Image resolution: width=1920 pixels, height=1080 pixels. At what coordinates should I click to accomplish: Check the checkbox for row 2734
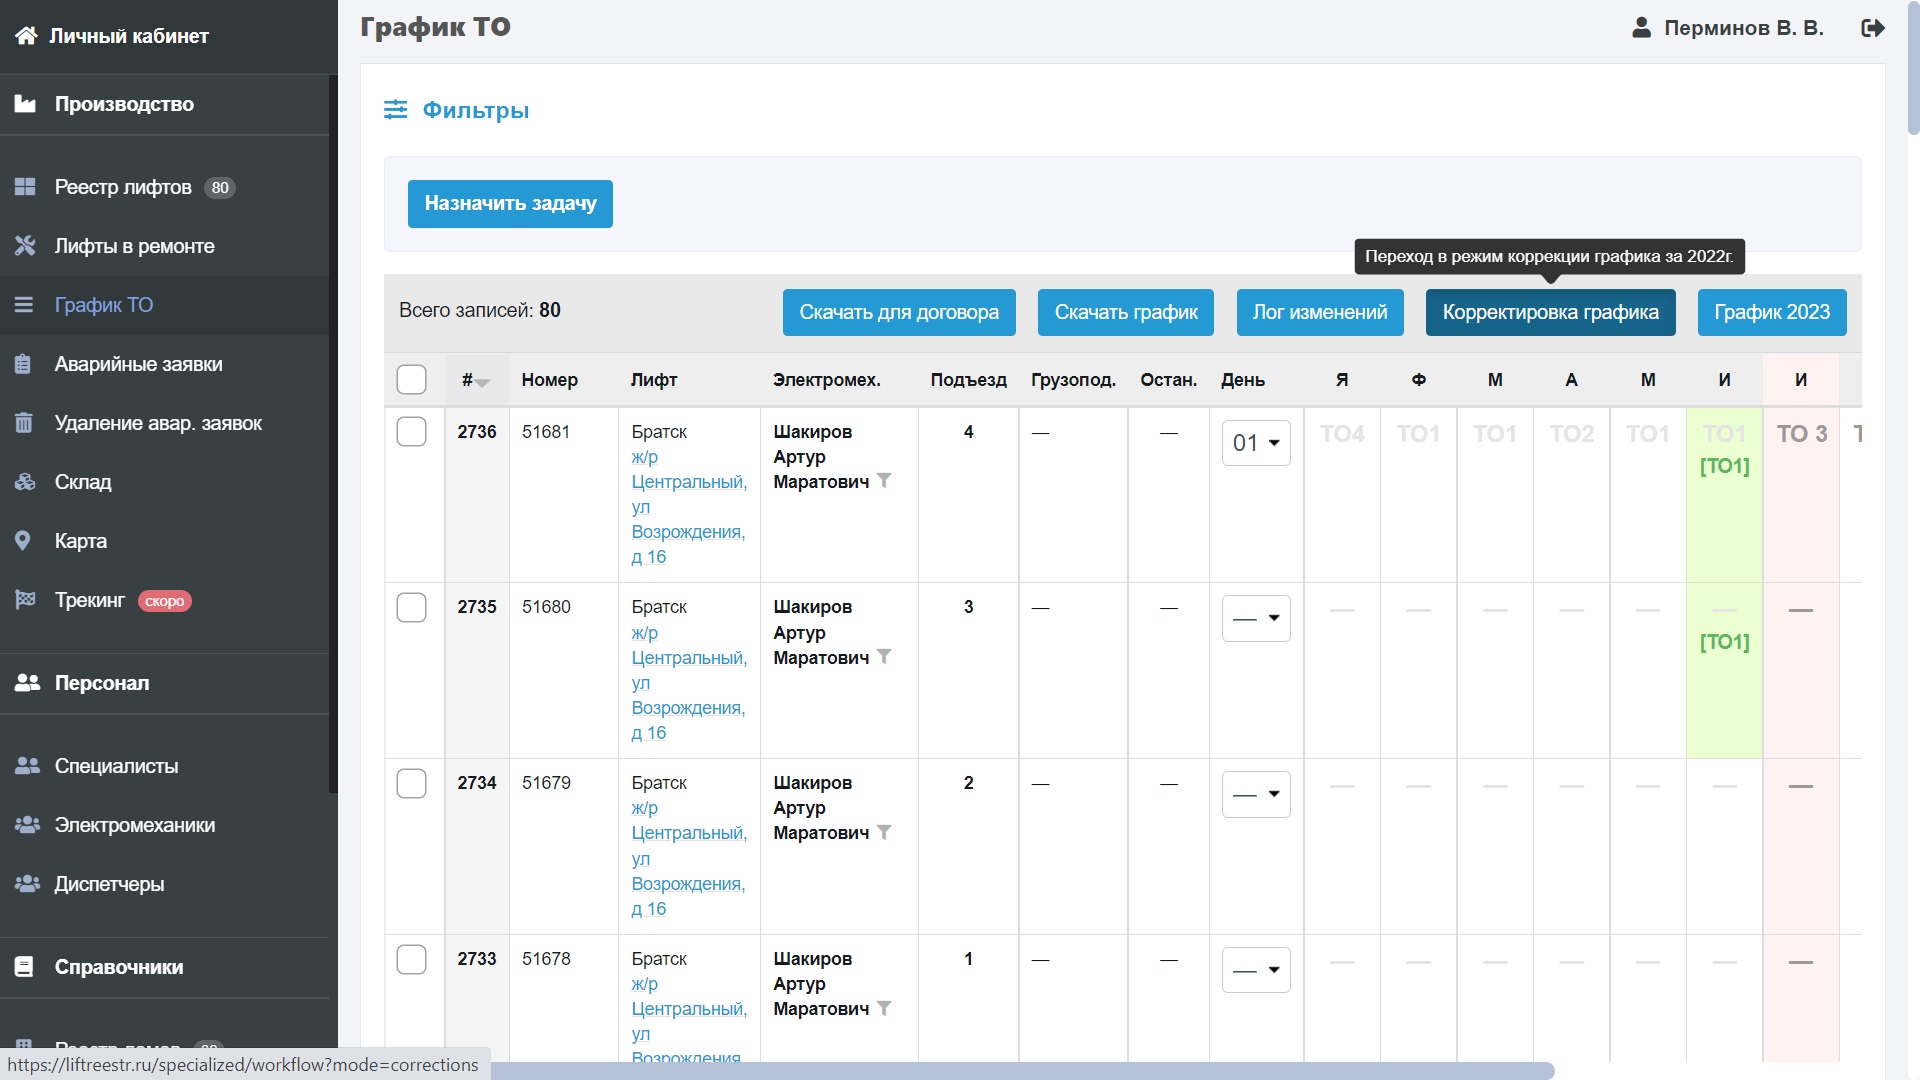point(411,783)
